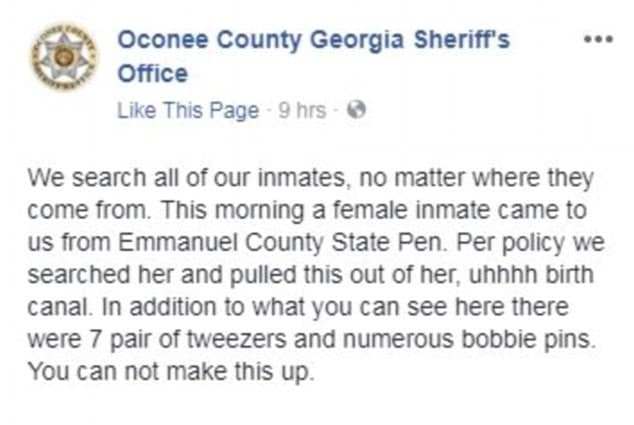Open the 9 hrs timestamp permalink

coord(302,110)
